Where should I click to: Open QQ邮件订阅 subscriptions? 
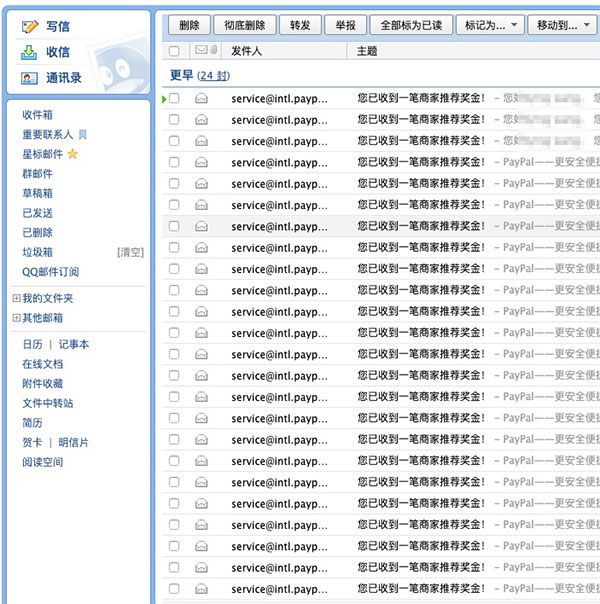pyautogui.click(x=50, y=272)
